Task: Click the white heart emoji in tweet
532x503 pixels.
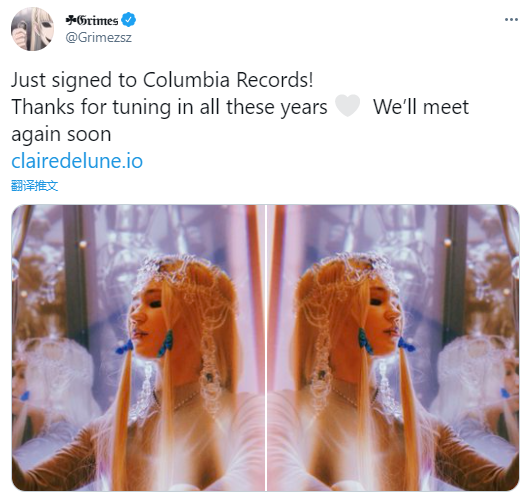Action: (347, 106)
